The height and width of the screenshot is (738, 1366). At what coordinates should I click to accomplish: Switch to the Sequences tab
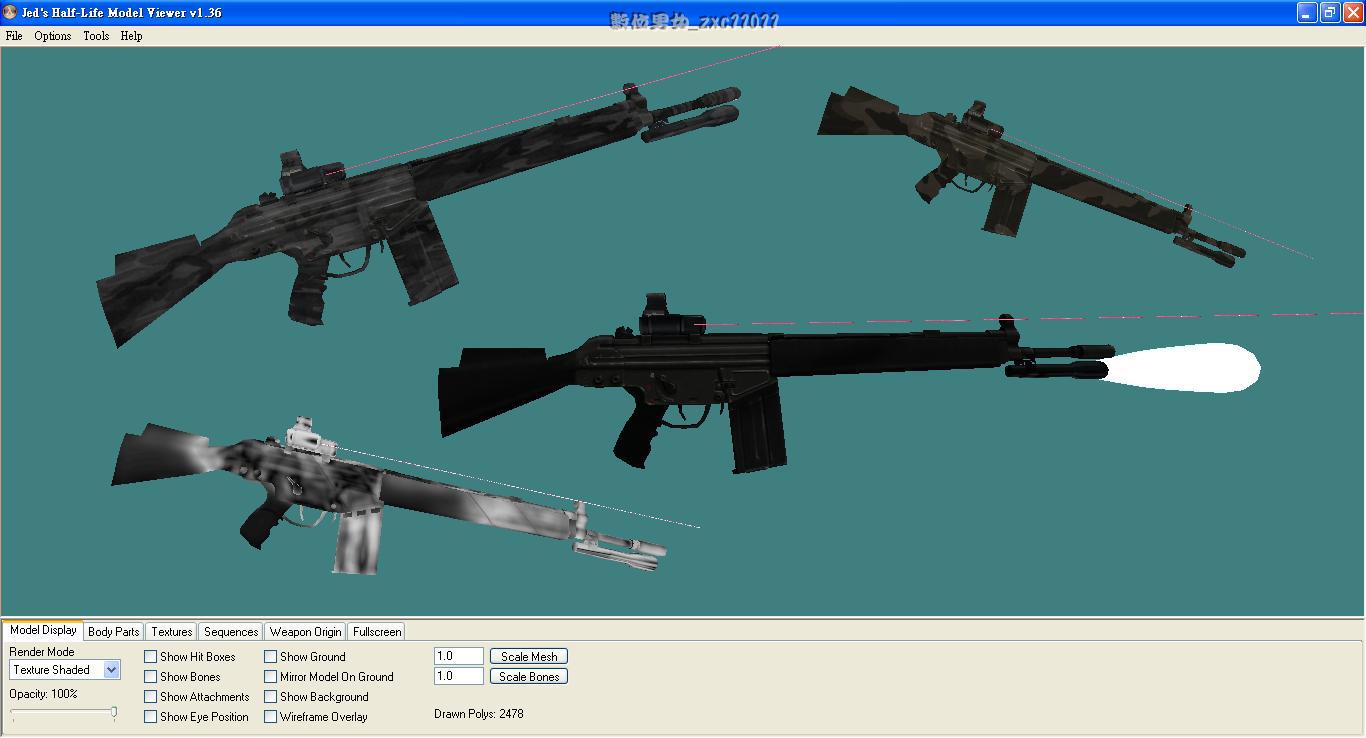coord(231,631)
